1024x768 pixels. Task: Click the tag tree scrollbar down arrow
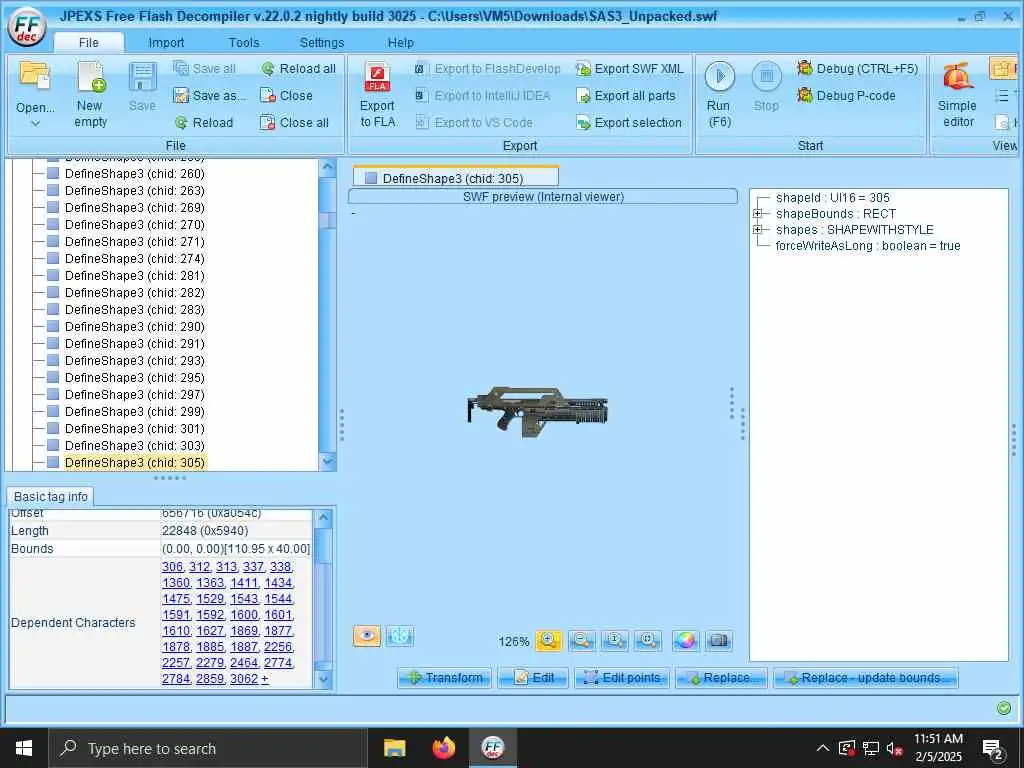click(x=327, y=461)
